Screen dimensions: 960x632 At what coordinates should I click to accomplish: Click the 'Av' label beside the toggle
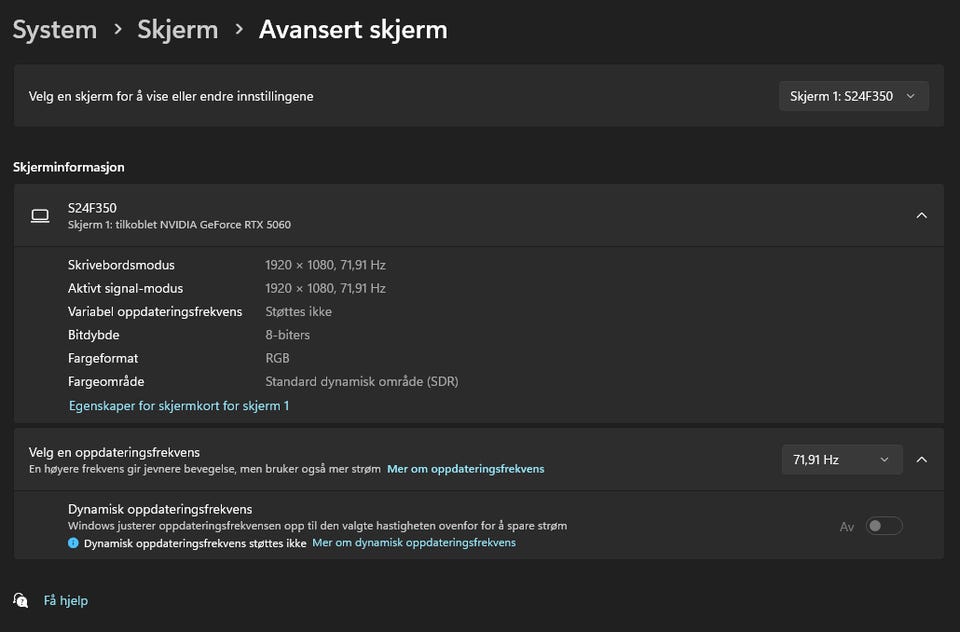(847, 527)
